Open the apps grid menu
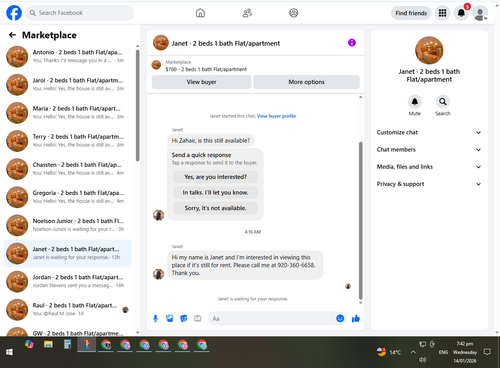Screen dimensions: 500x368 click(x=442, y=13)
